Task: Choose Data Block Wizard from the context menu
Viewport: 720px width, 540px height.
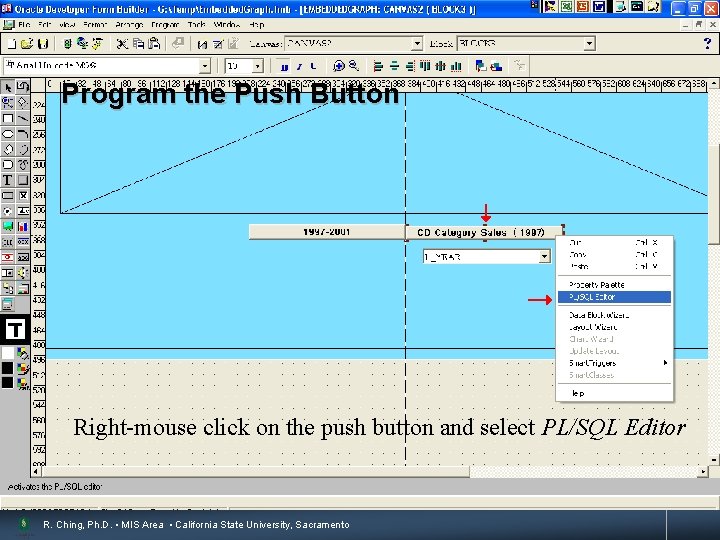Action: pos(614,315)
